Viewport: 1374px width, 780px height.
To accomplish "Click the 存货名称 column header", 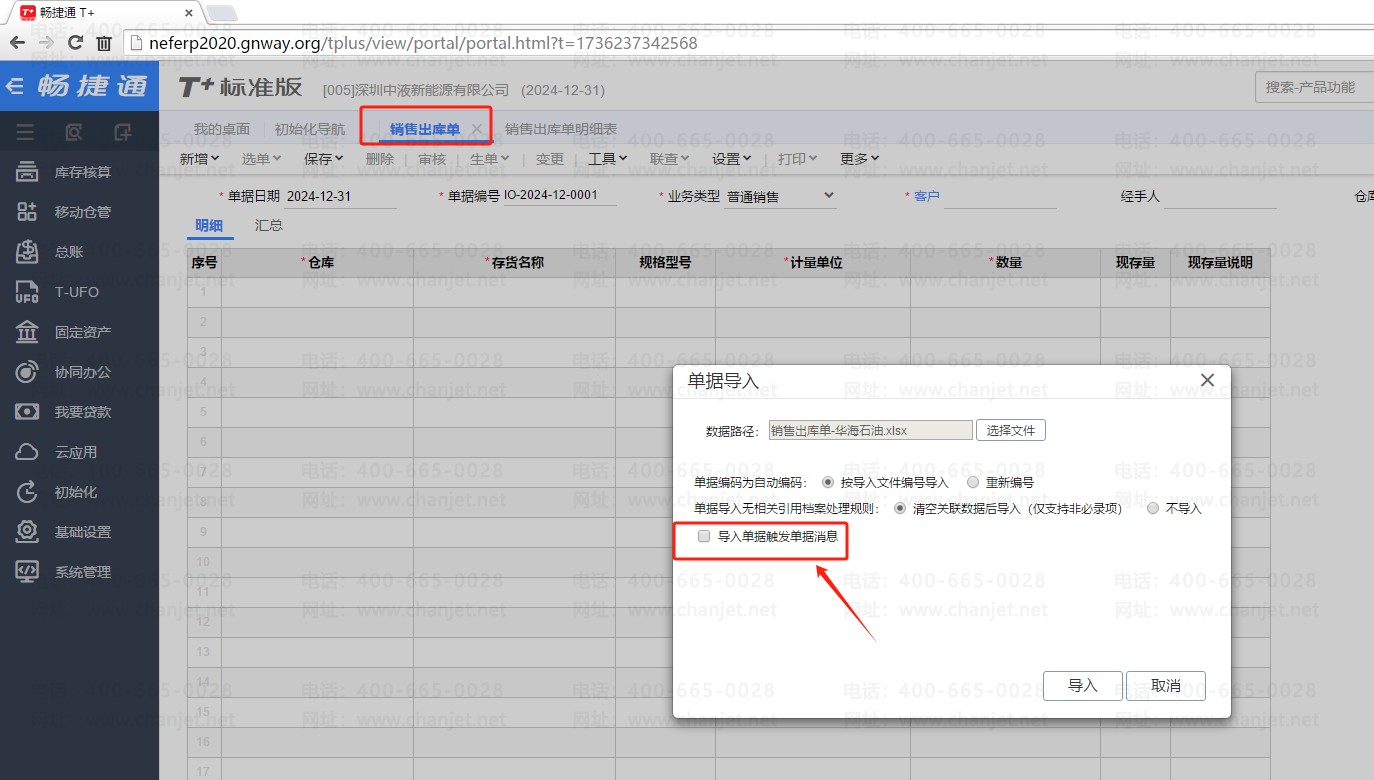I will [x=517, y=263].
